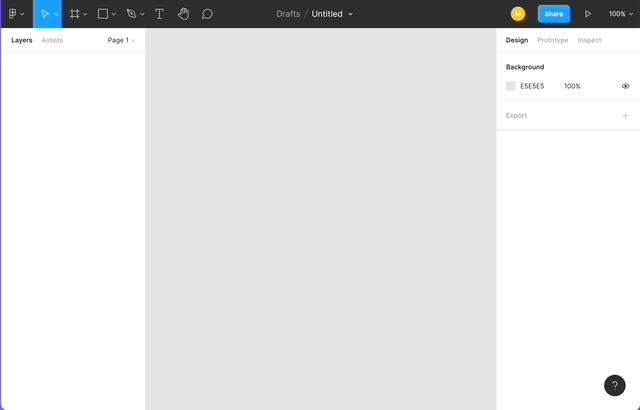
Task: Select the Comment tool
Action: [207, 14]
